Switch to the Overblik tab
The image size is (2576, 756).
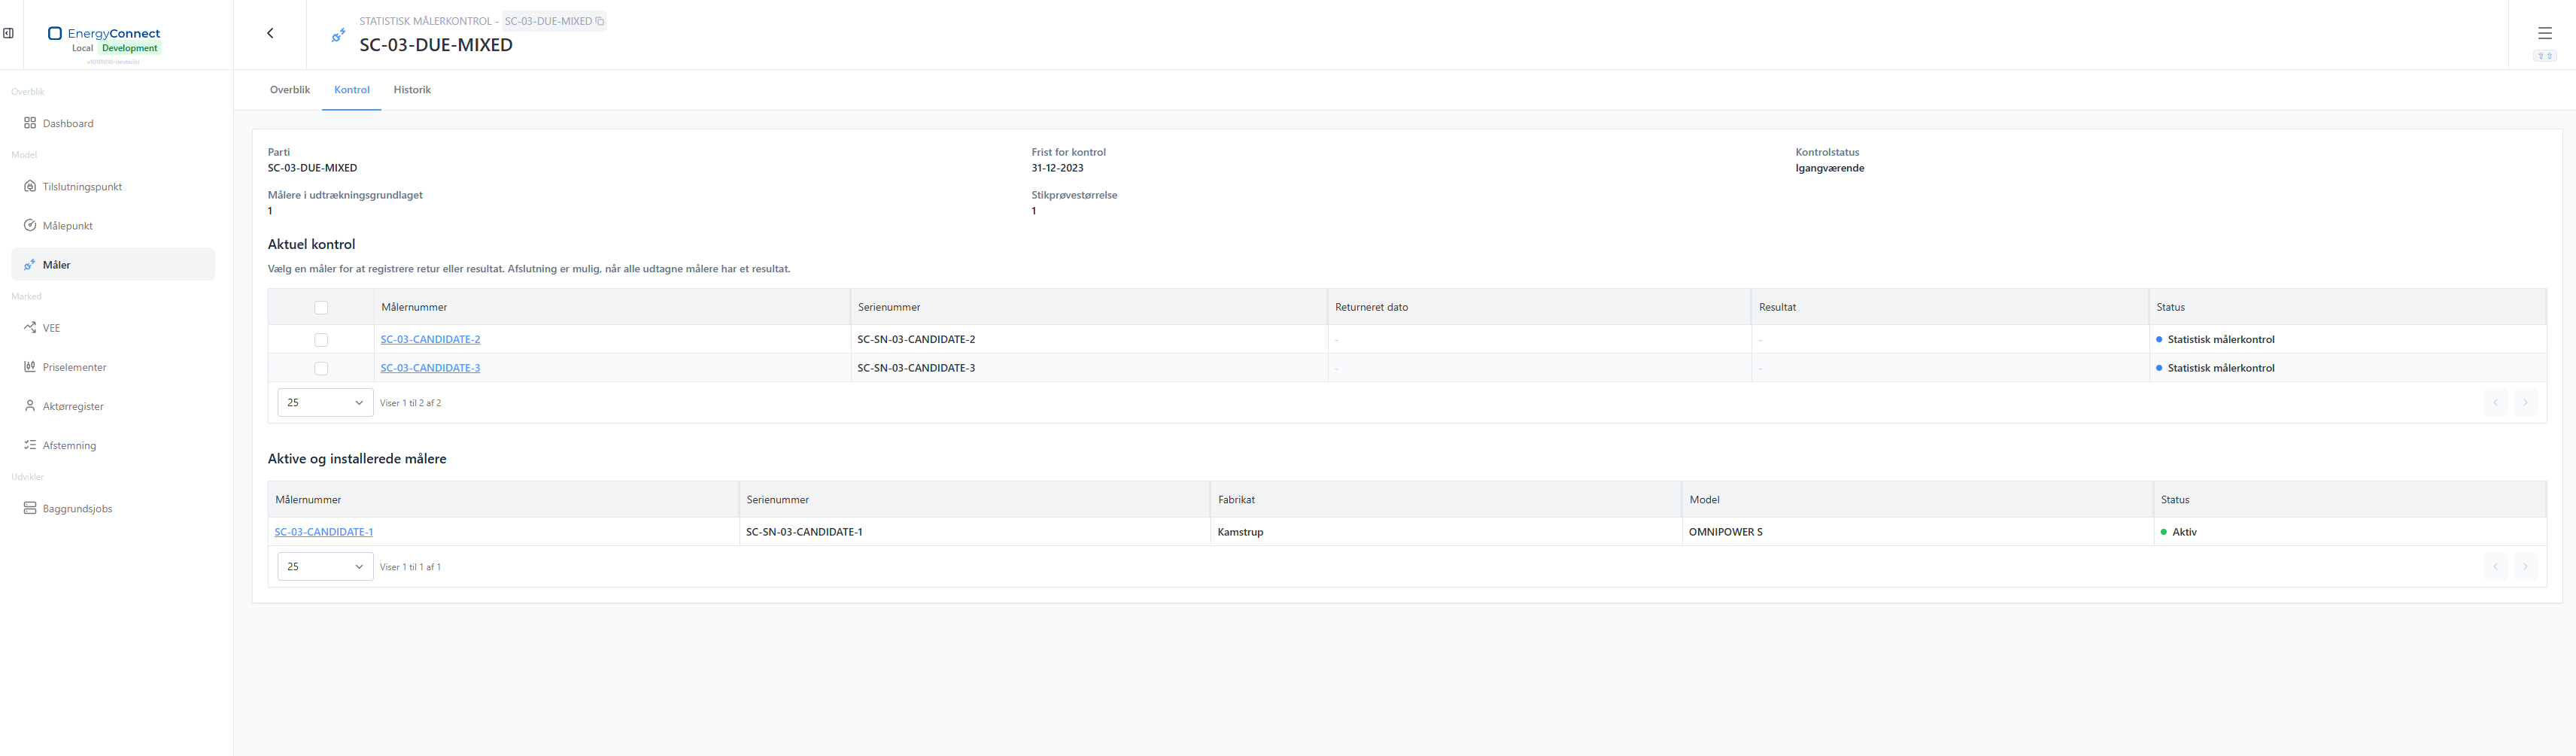coord(290,90)
